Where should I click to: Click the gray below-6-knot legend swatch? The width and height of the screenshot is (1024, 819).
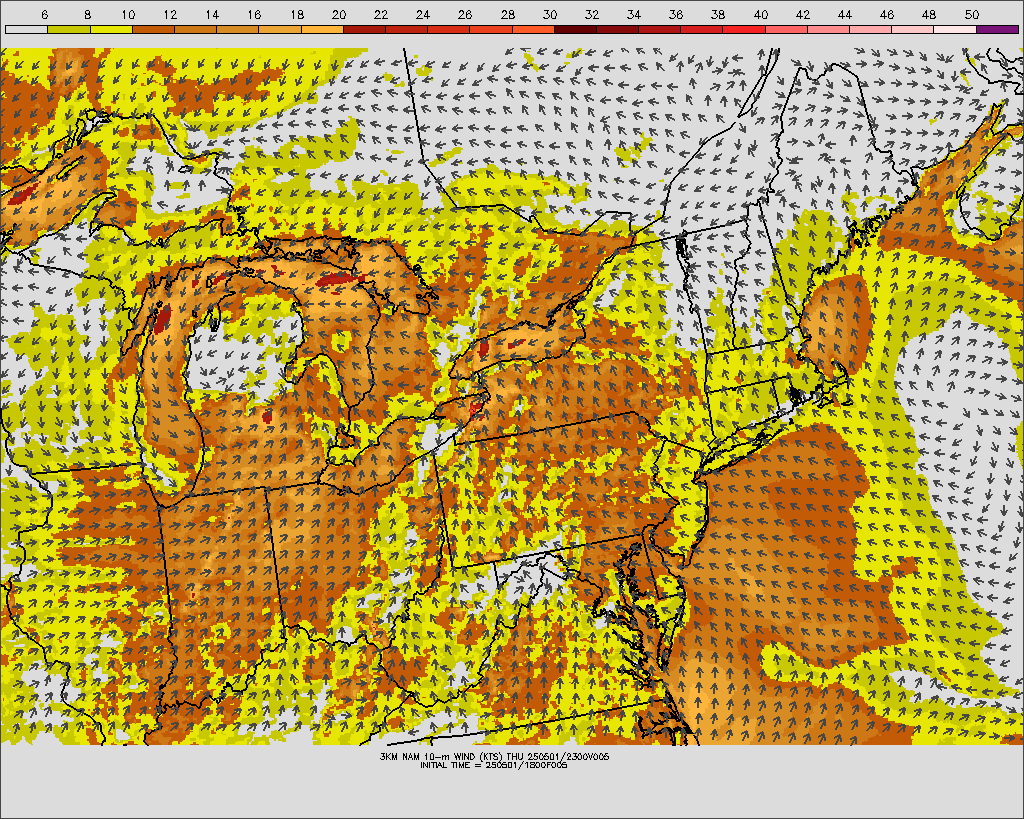tap(26, 29)
